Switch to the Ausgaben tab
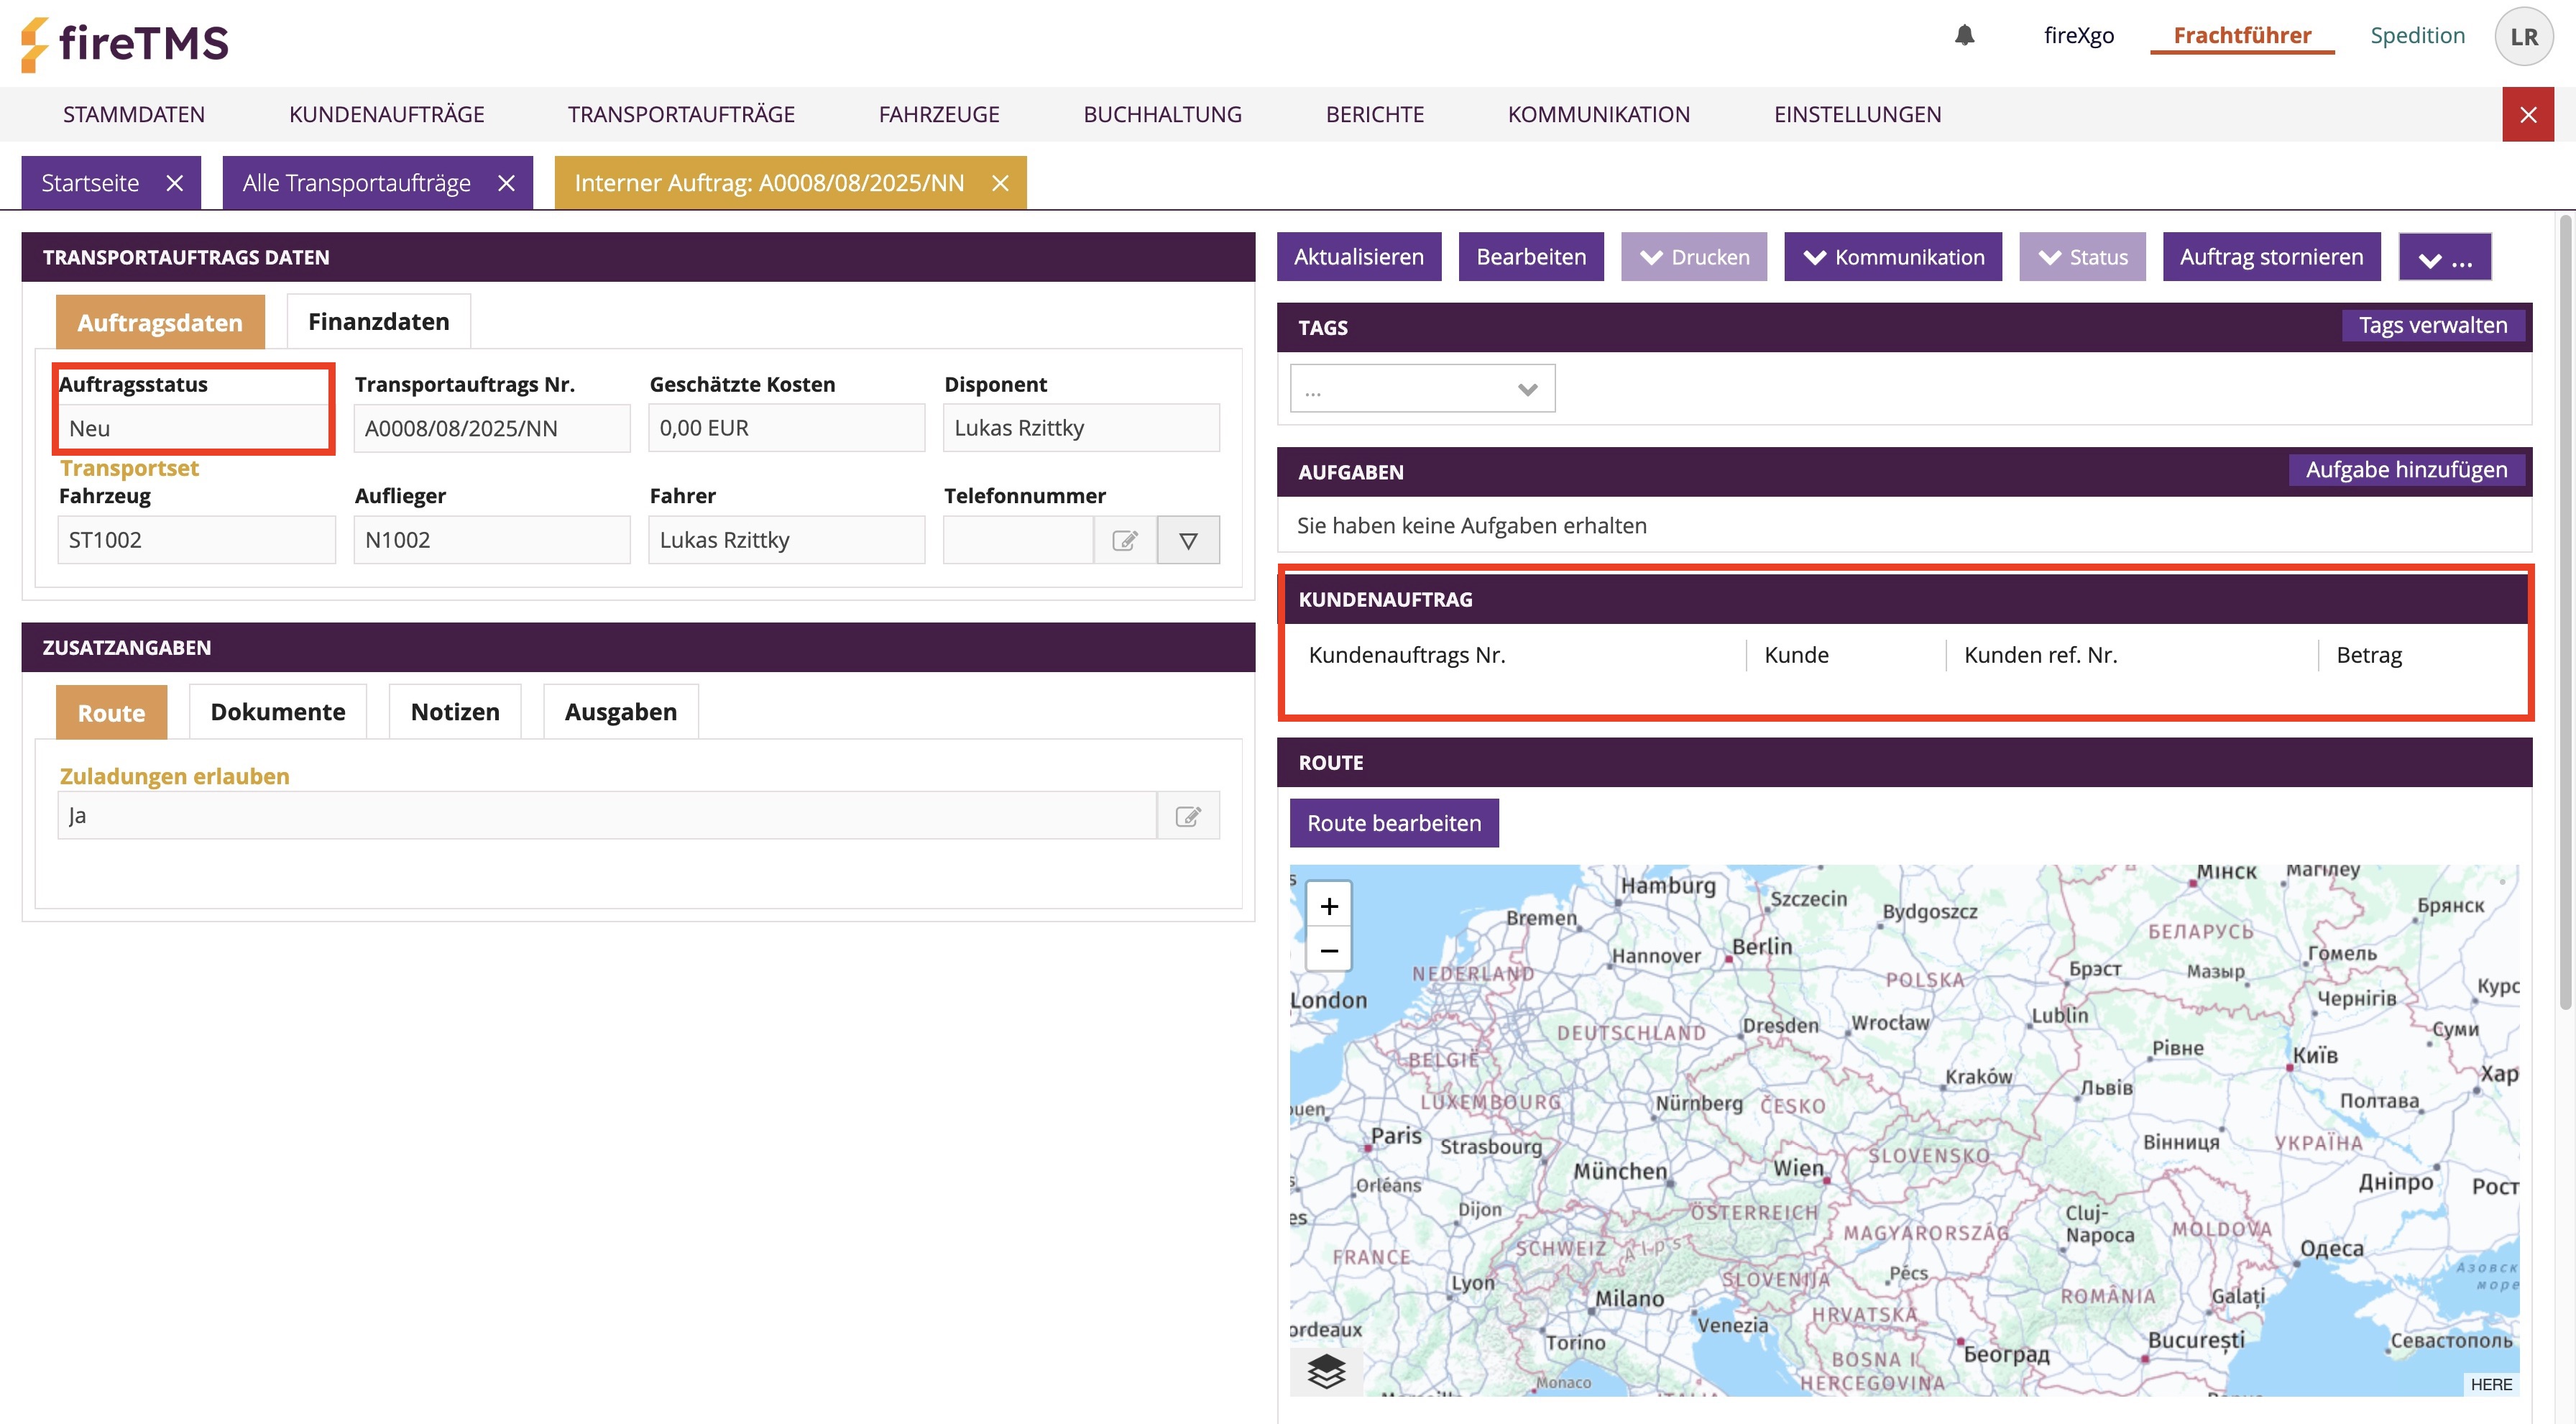The width and height of the screenshot is (2576, 1424). click(x=621, y=712)
